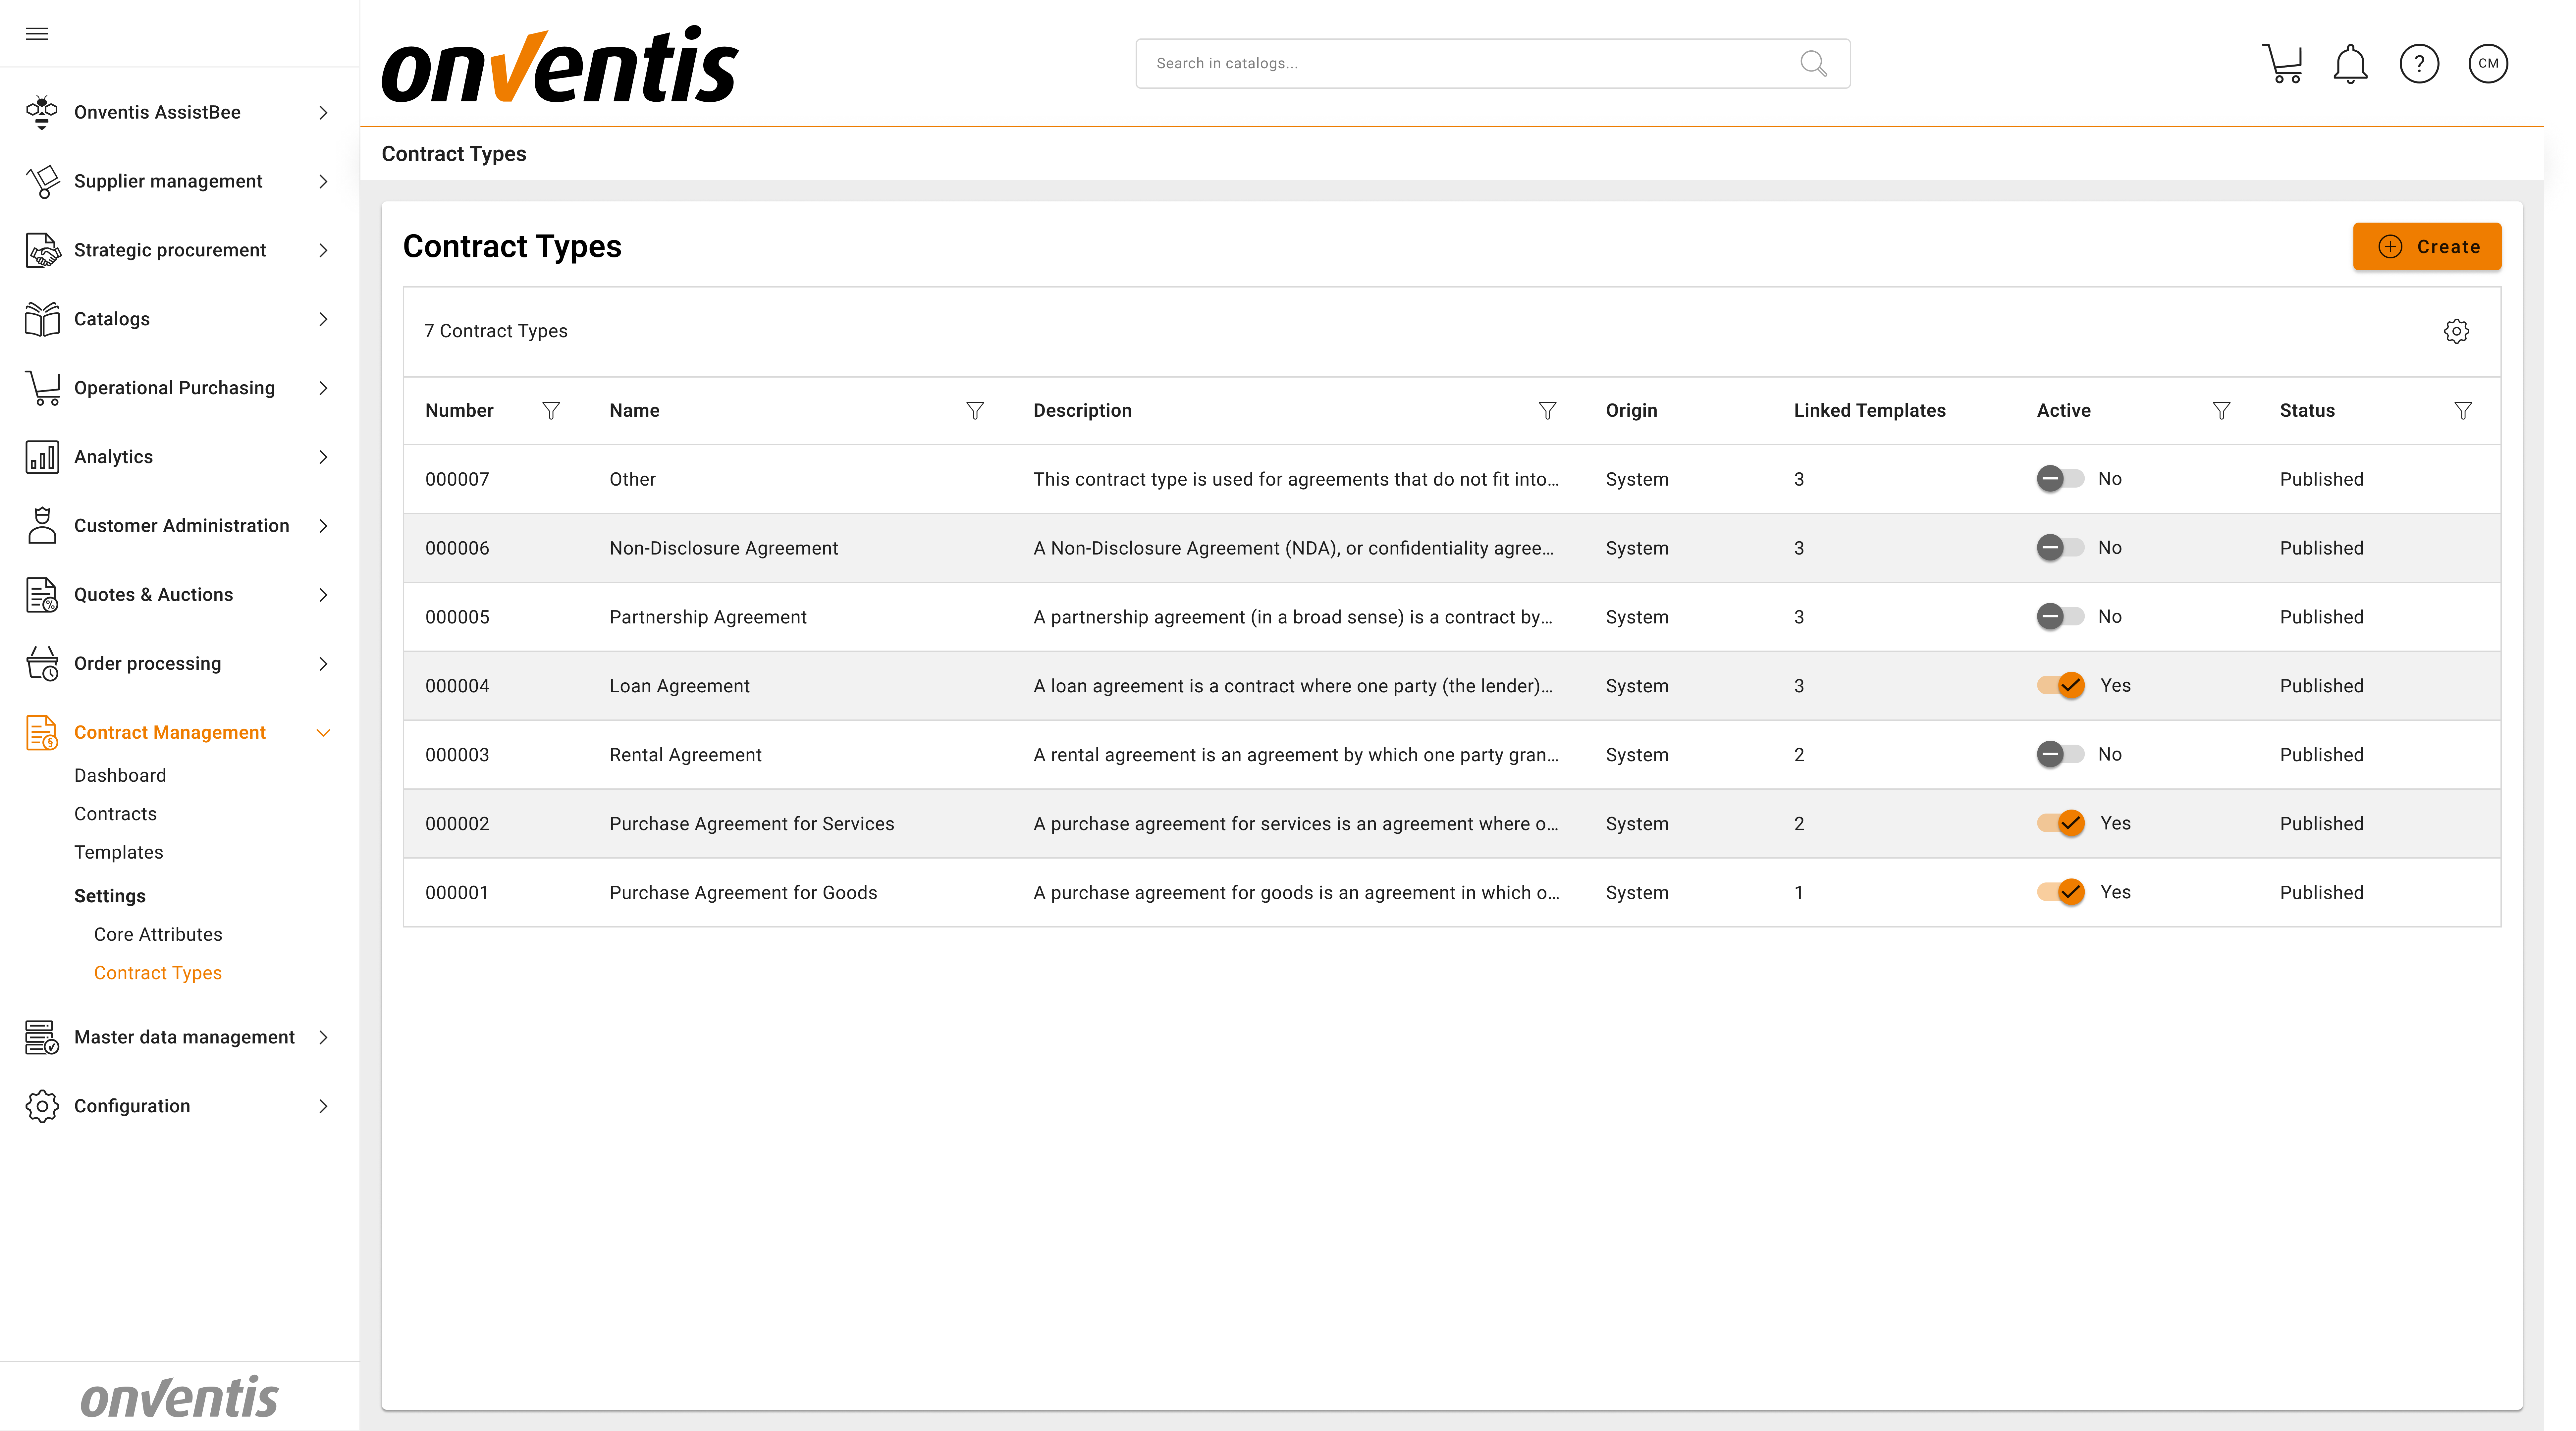
Task: Click the search magnifier icon
Action: 1813,63
